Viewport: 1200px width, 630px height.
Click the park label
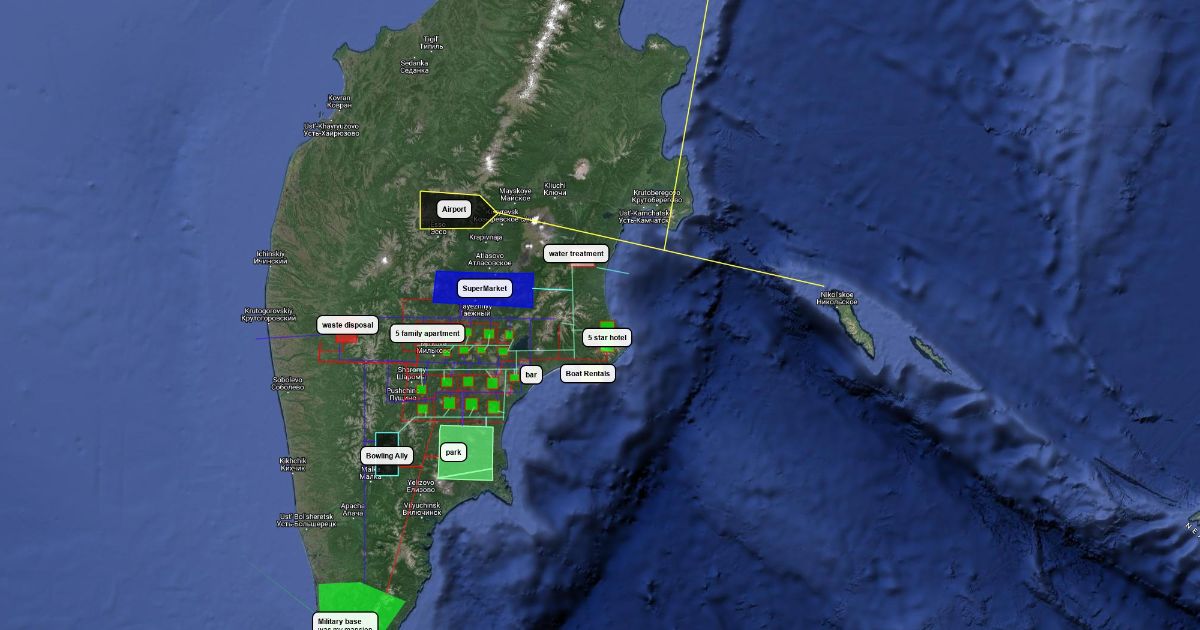[453, 452]
